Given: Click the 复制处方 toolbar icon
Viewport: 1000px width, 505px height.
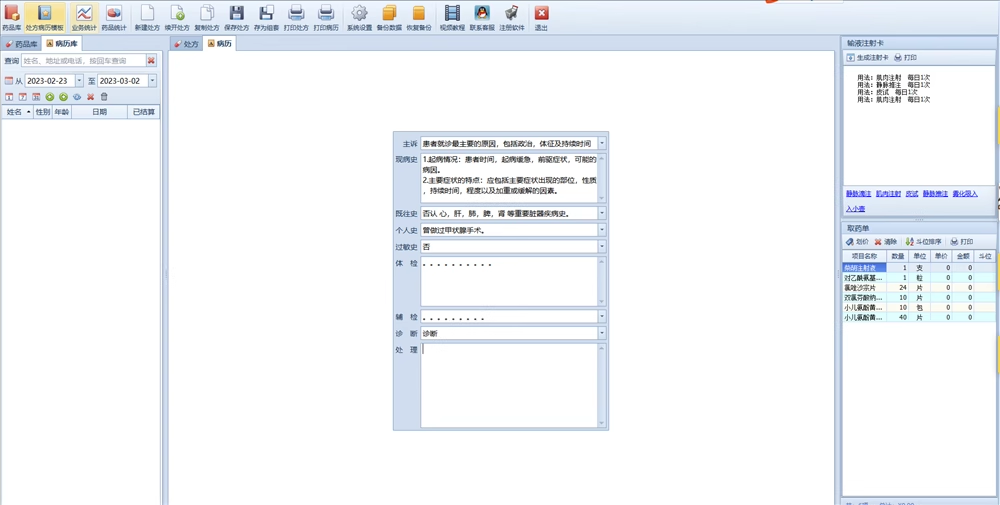Looking at the screenshot, I should [x=207, y=18].
